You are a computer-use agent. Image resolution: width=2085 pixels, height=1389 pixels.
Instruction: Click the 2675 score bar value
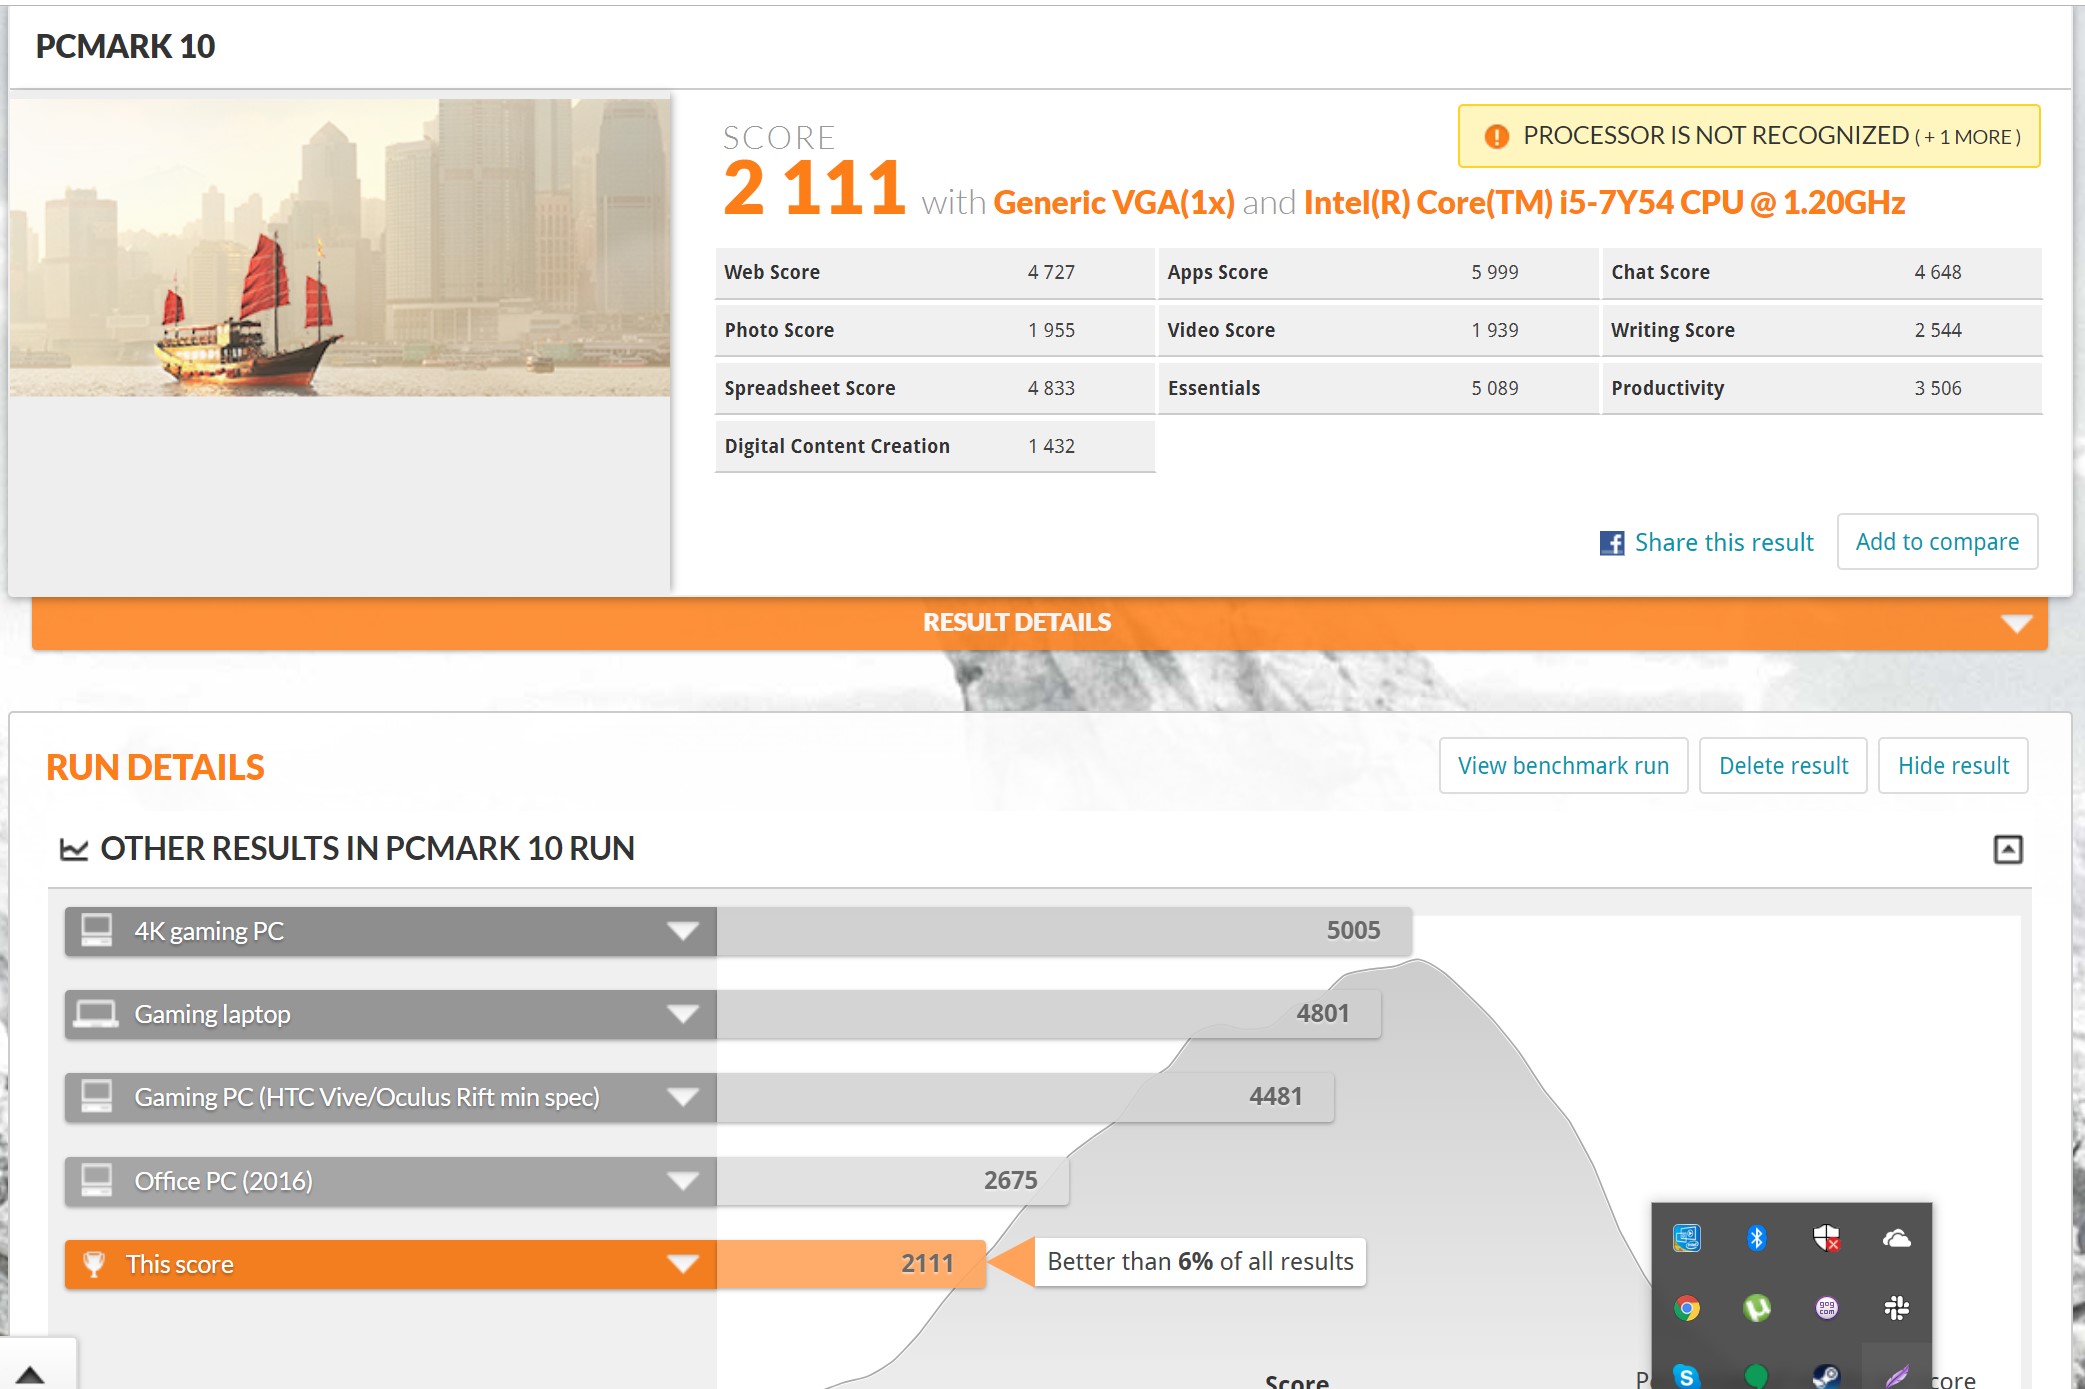click(1010, 1181)
